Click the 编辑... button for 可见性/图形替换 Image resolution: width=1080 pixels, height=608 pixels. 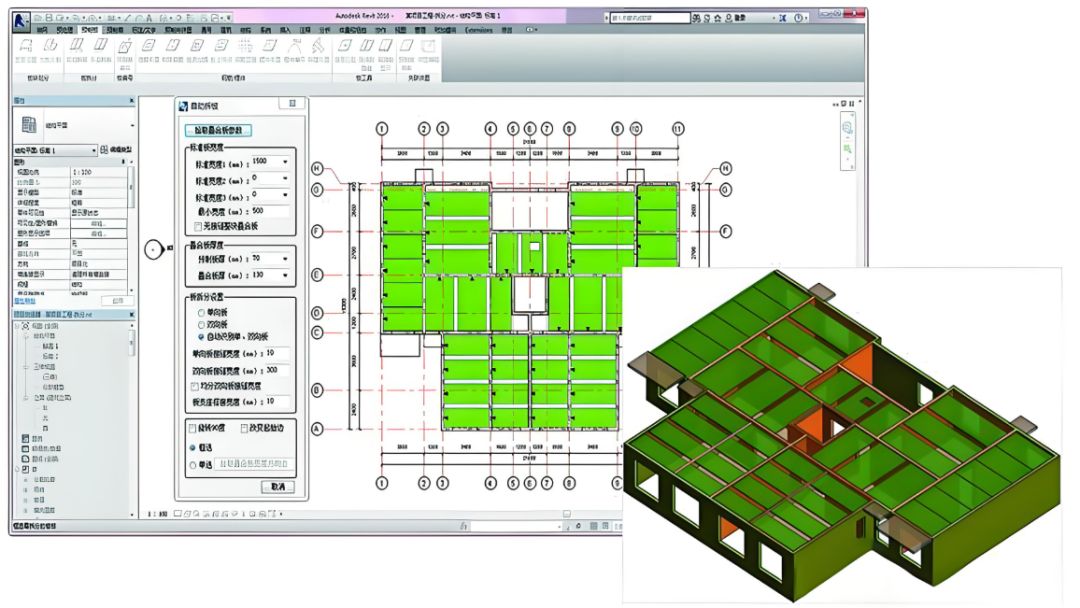(98, 224)
